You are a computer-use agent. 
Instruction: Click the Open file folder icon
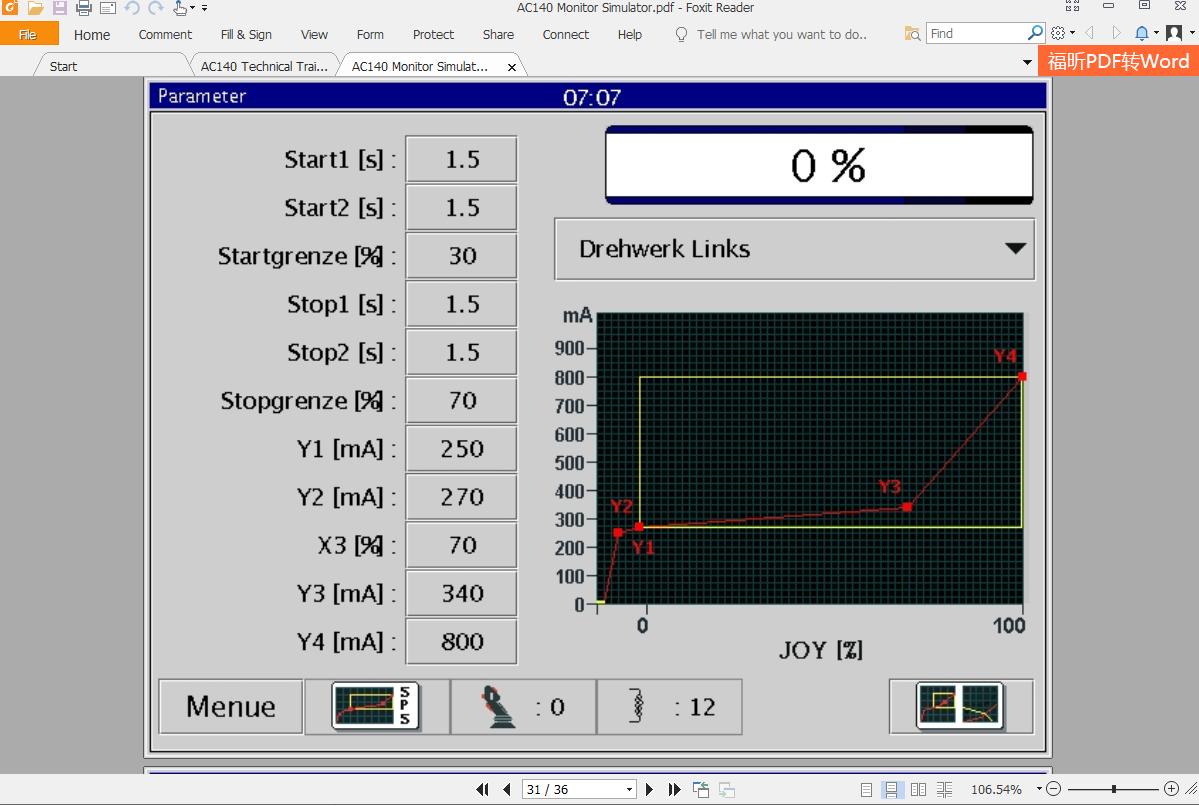click(35, 8)
